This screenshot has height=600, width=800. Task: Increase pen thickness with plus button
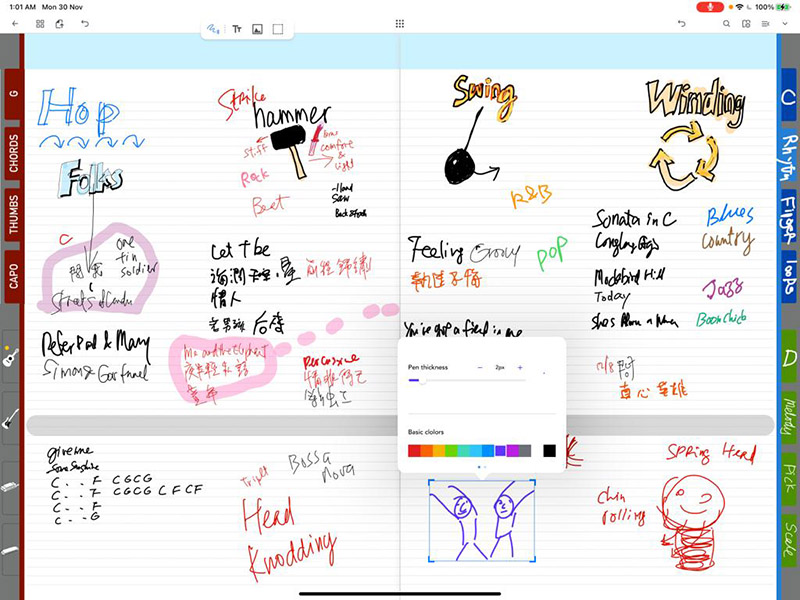[520, 368]
